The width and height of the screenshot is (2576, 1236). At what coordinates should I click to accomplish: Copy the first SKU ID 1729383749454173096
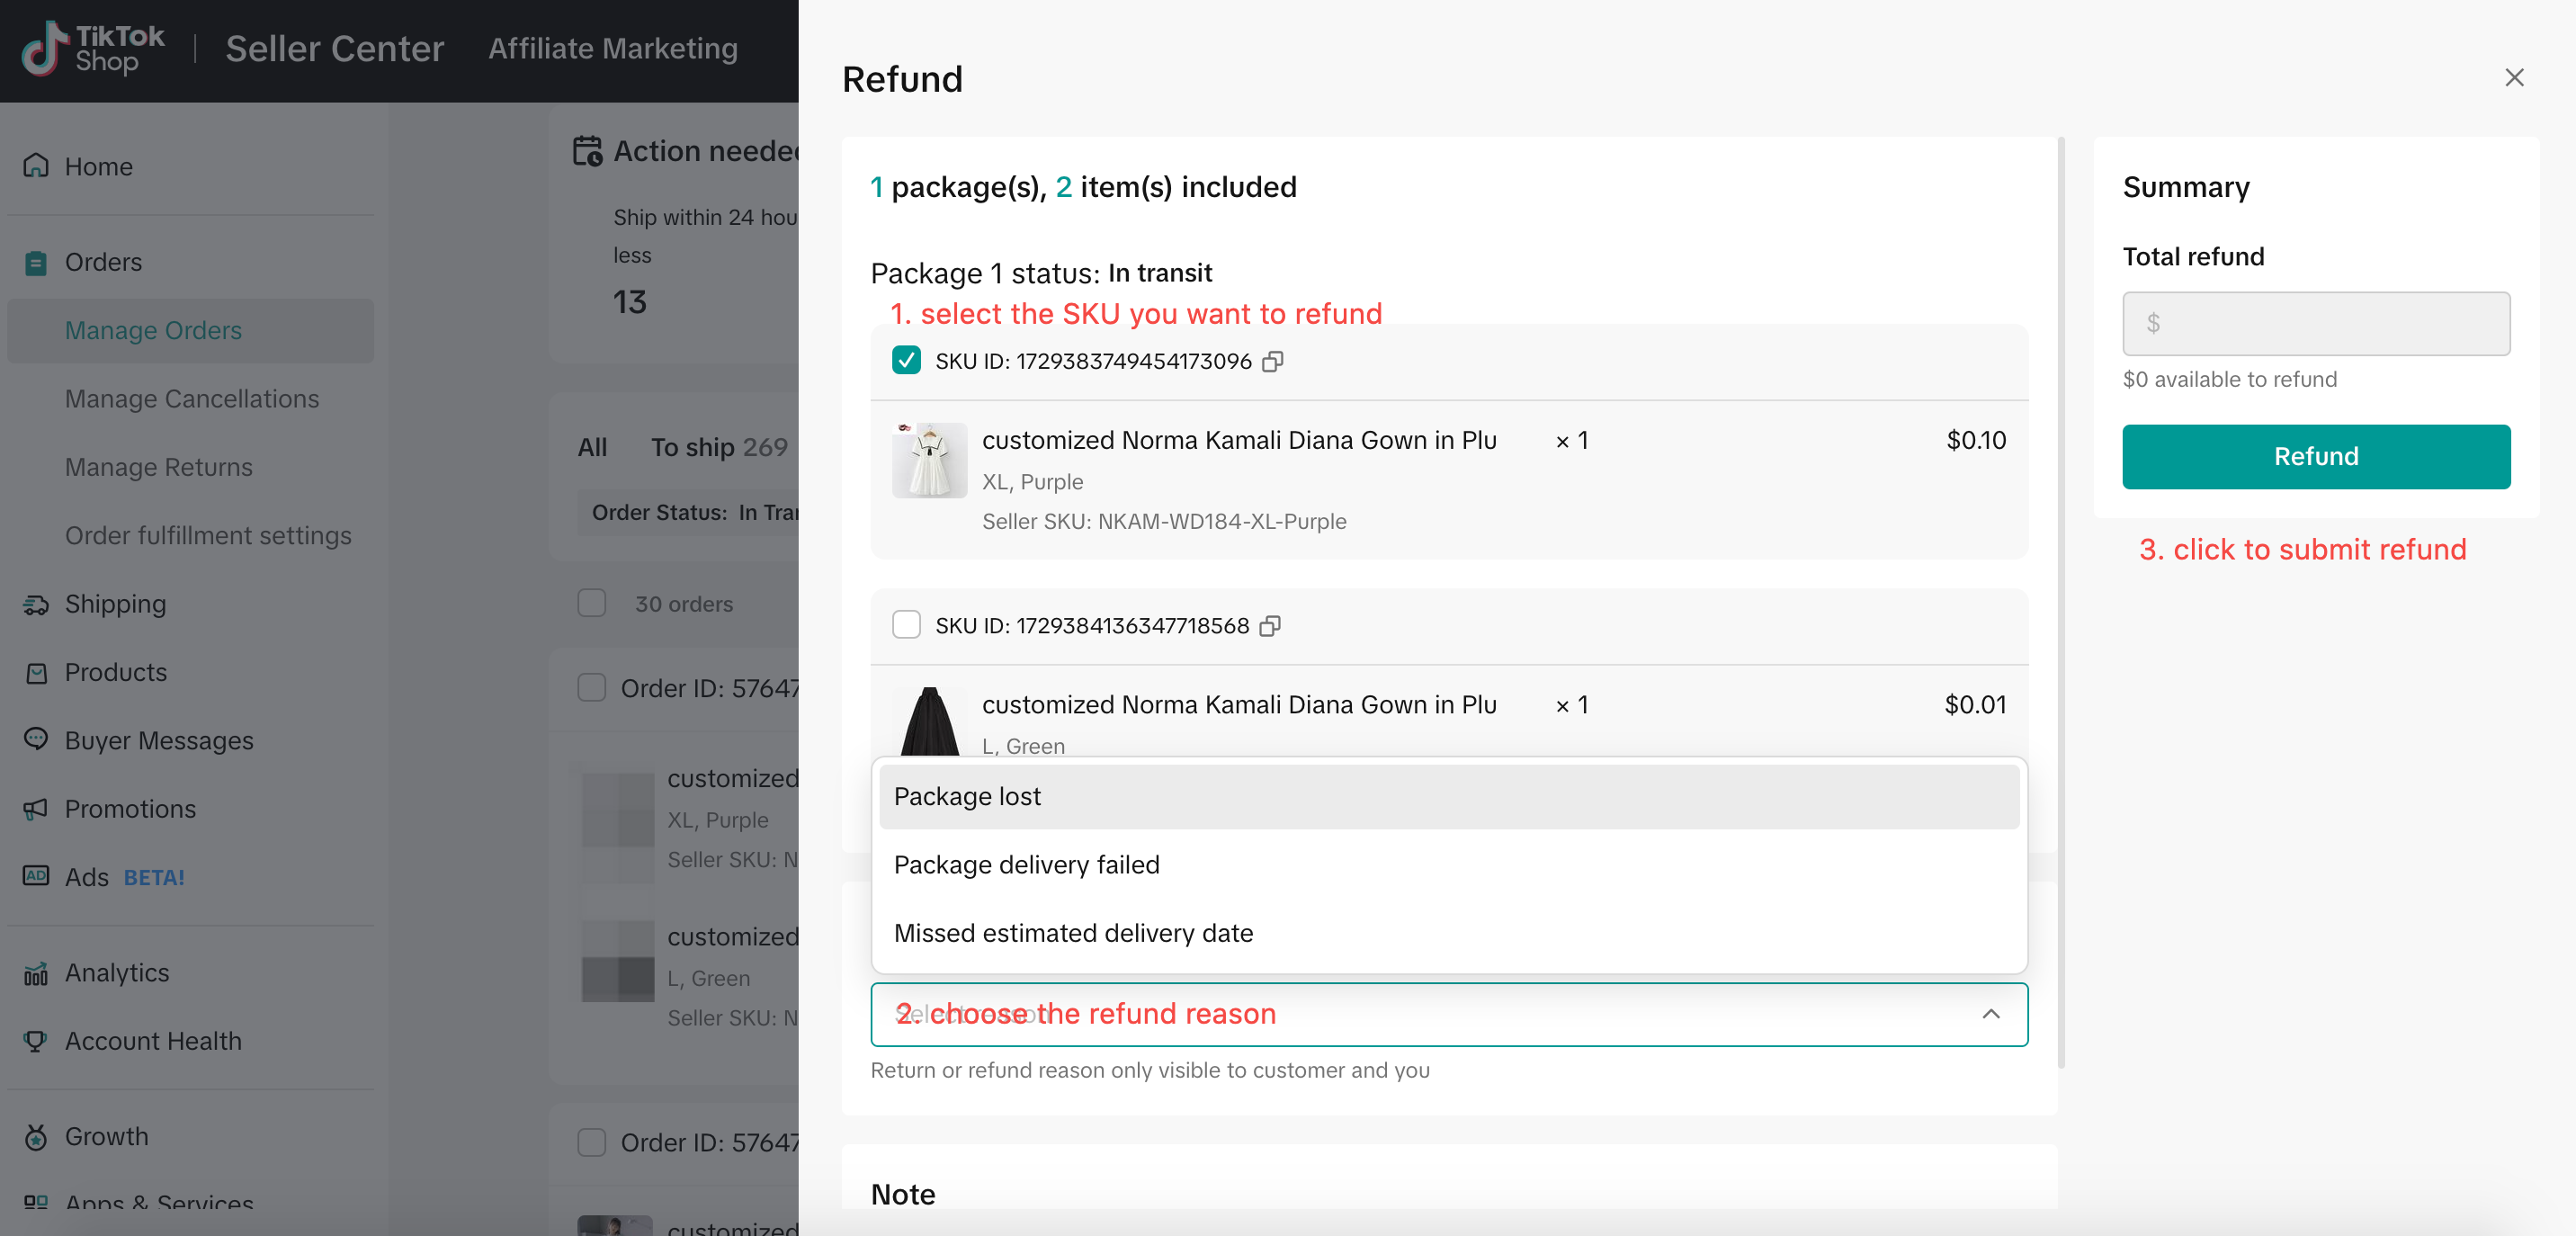pos(1272,361)
